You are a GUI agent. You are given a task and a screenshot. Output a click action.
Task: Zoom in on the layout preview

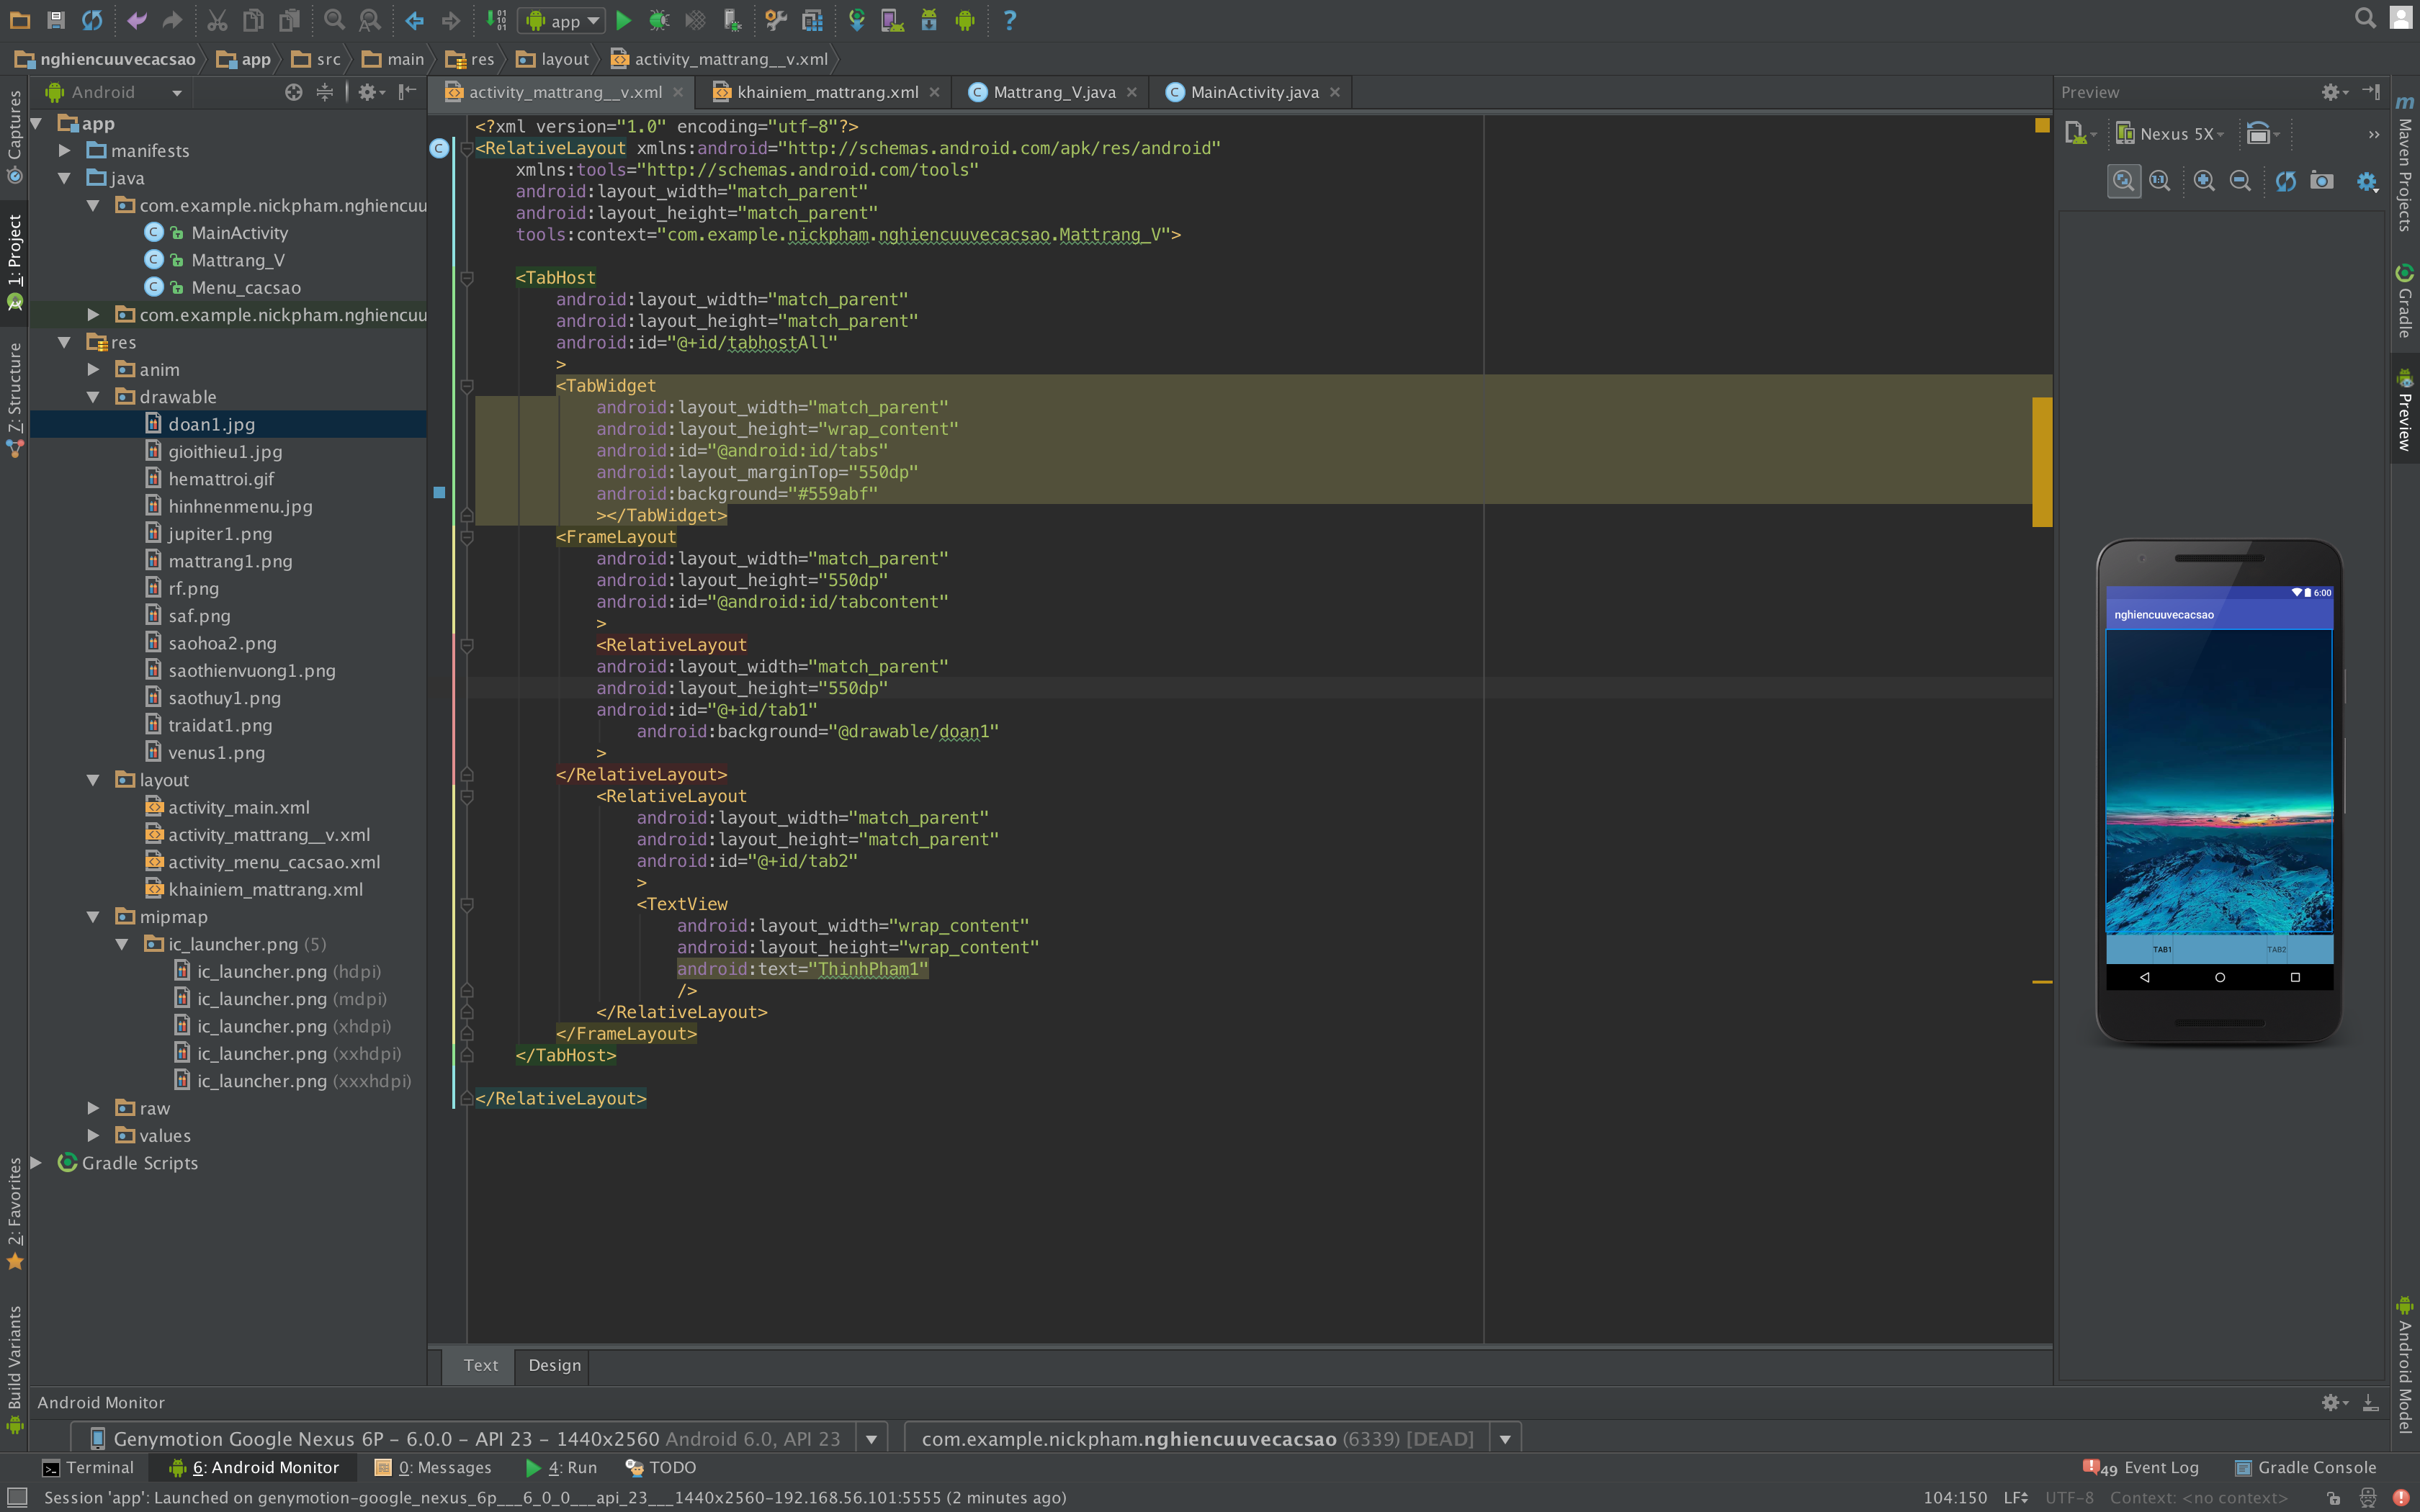coord(2204,181)
